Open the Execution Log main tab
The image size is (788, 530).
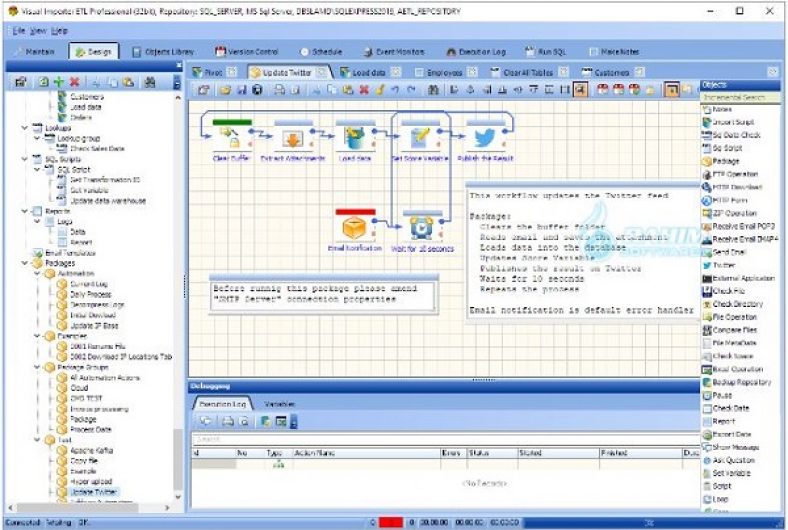pos(476,52)
